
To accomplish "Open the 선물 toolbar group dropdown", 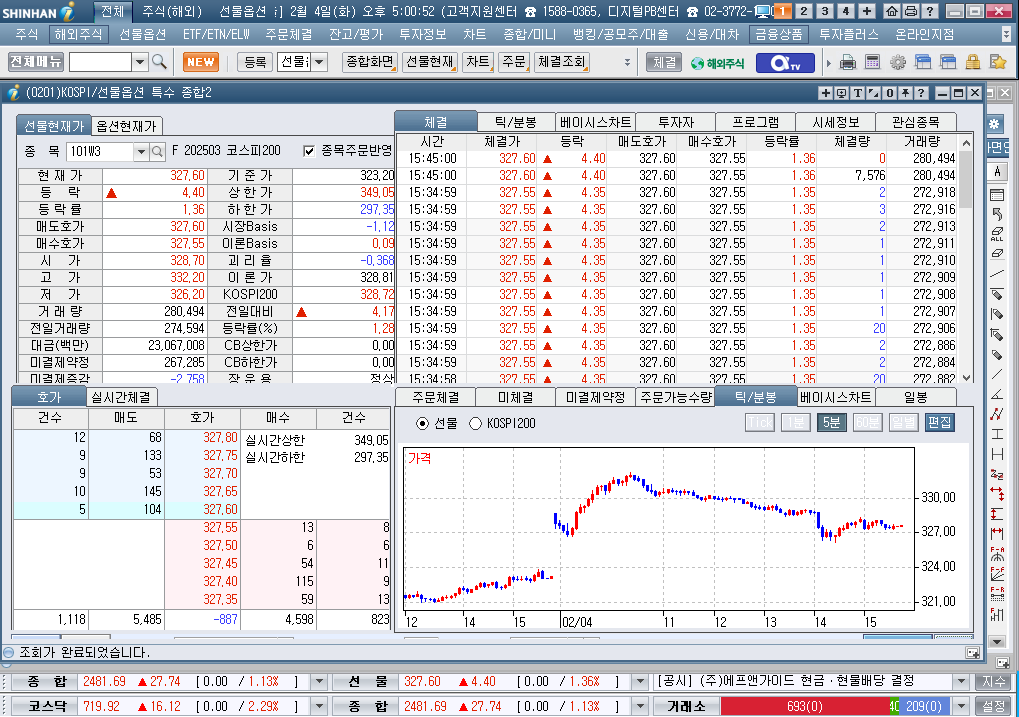I will [318, 62].
